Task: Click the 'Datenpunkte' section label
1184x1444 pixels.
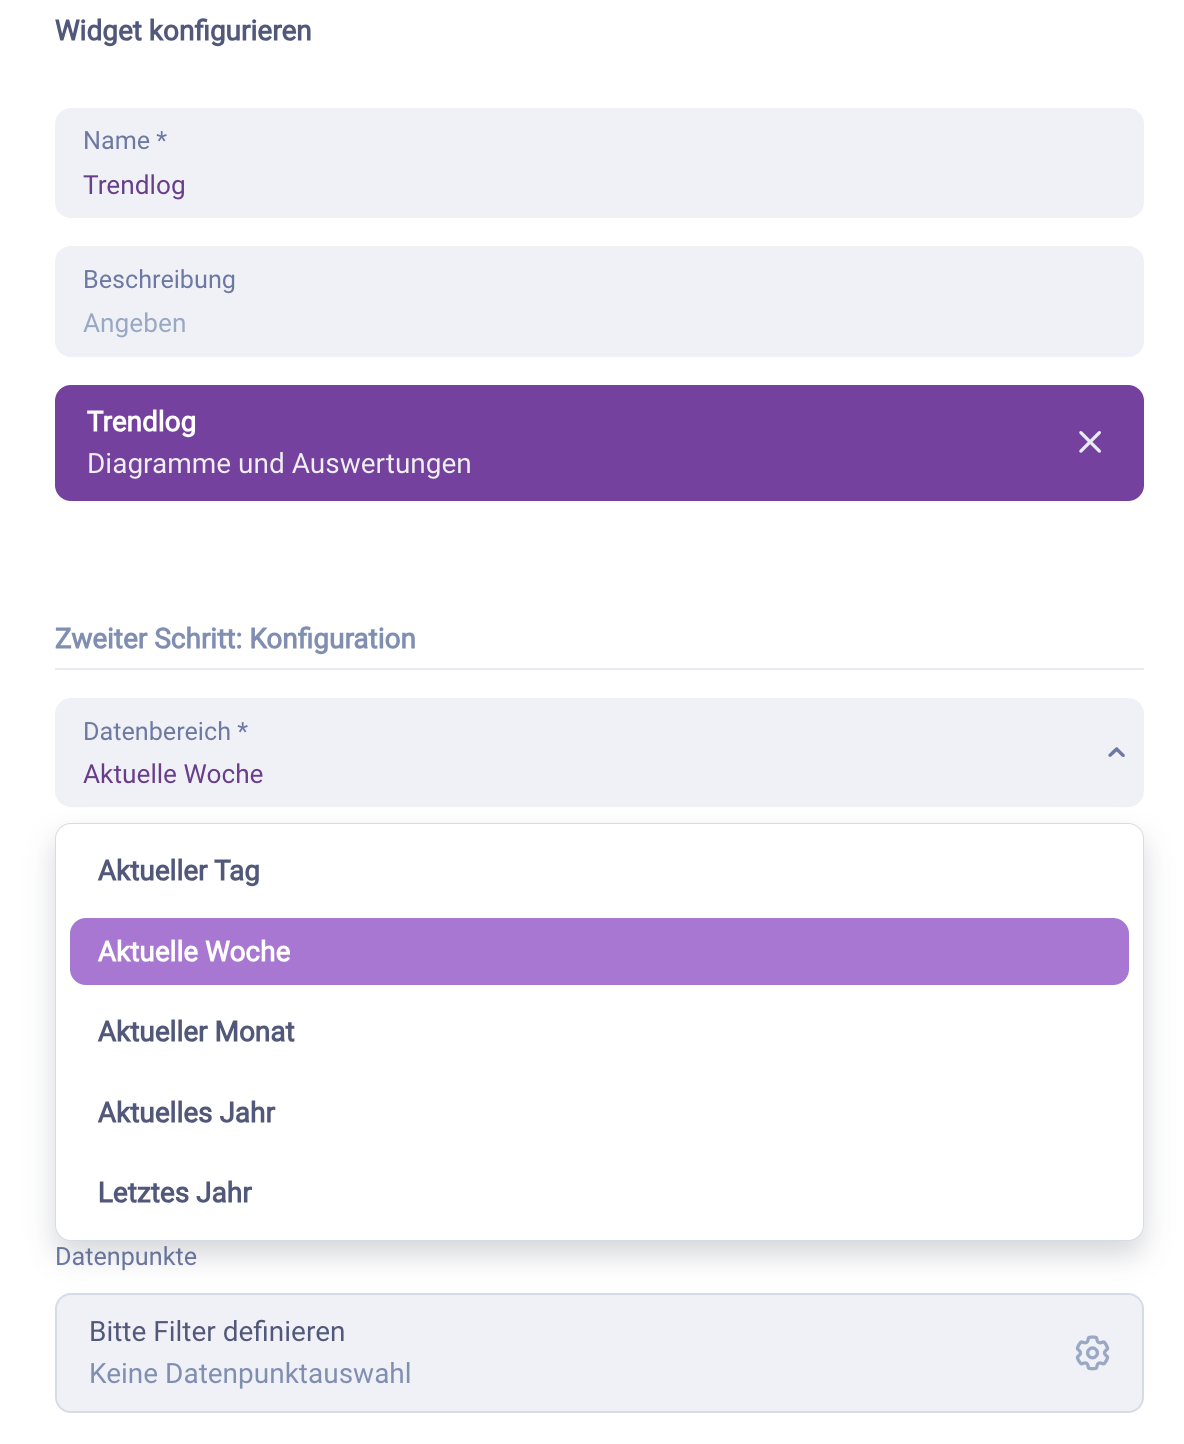Action: click(126, 1257)
